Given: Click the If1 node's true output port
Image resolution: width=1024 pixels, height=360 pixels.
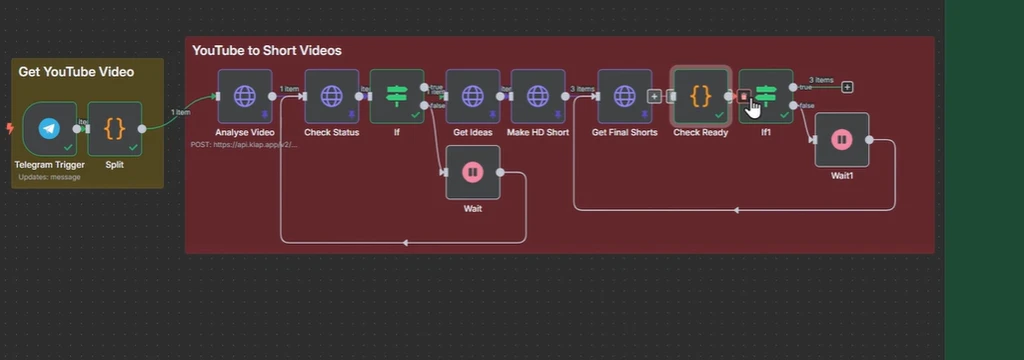Looking at the screenshot, I should point(793,87).
